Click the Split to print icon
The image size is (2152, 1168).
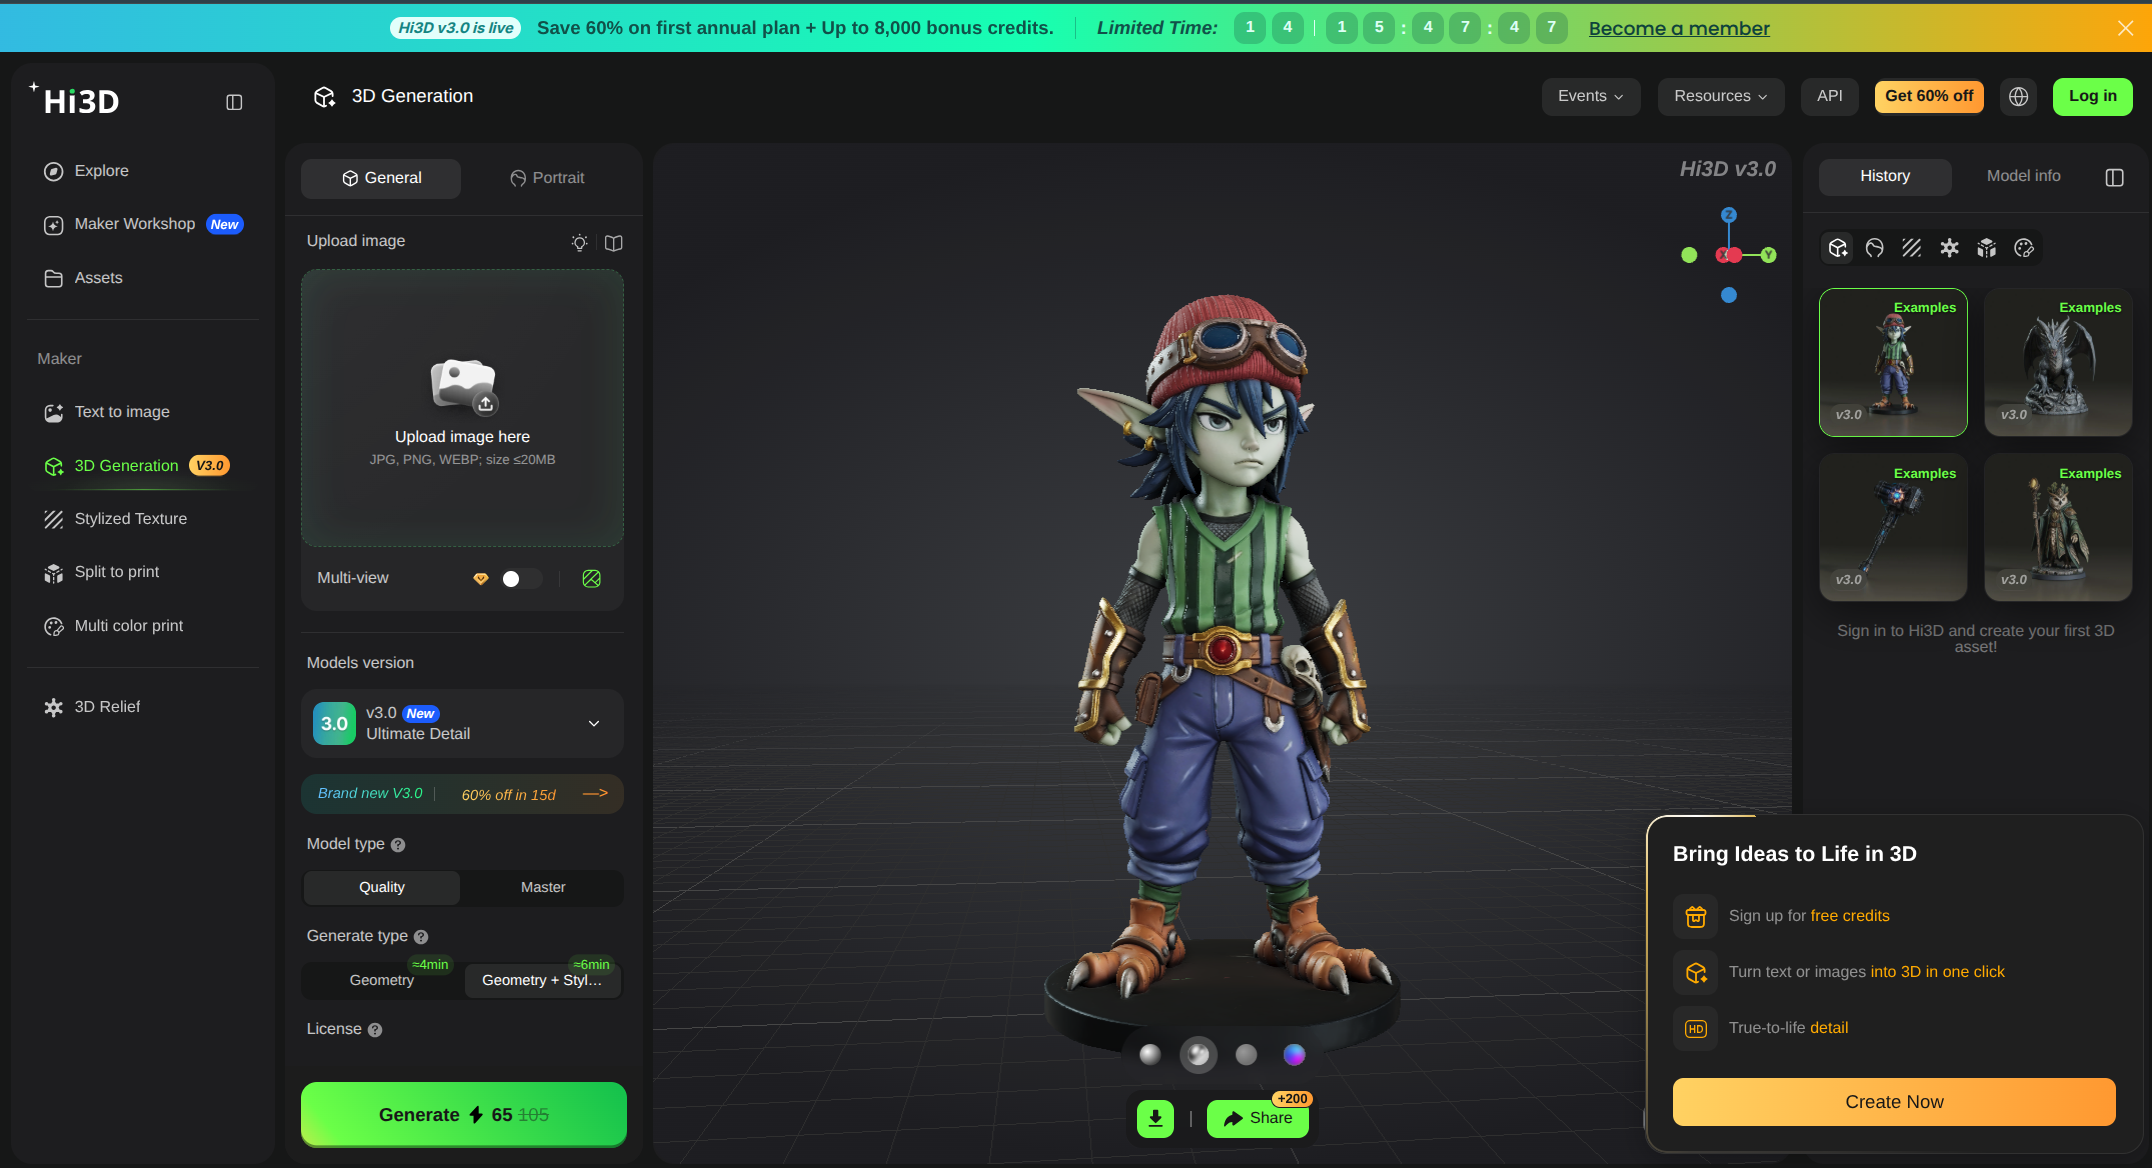click(54, 573)
